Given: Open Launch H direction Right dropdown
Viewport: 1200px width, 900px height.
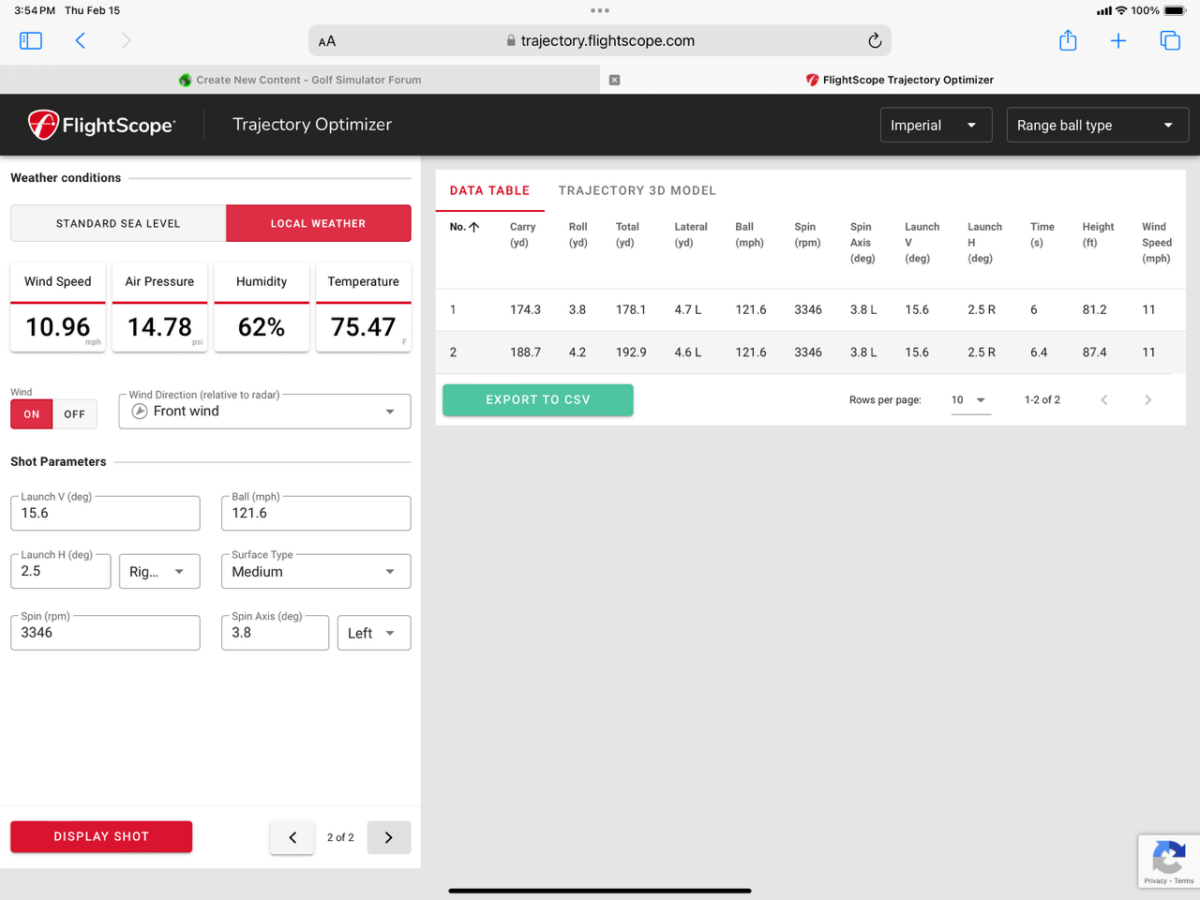Looking at the screenshot, I should [159, 571].
